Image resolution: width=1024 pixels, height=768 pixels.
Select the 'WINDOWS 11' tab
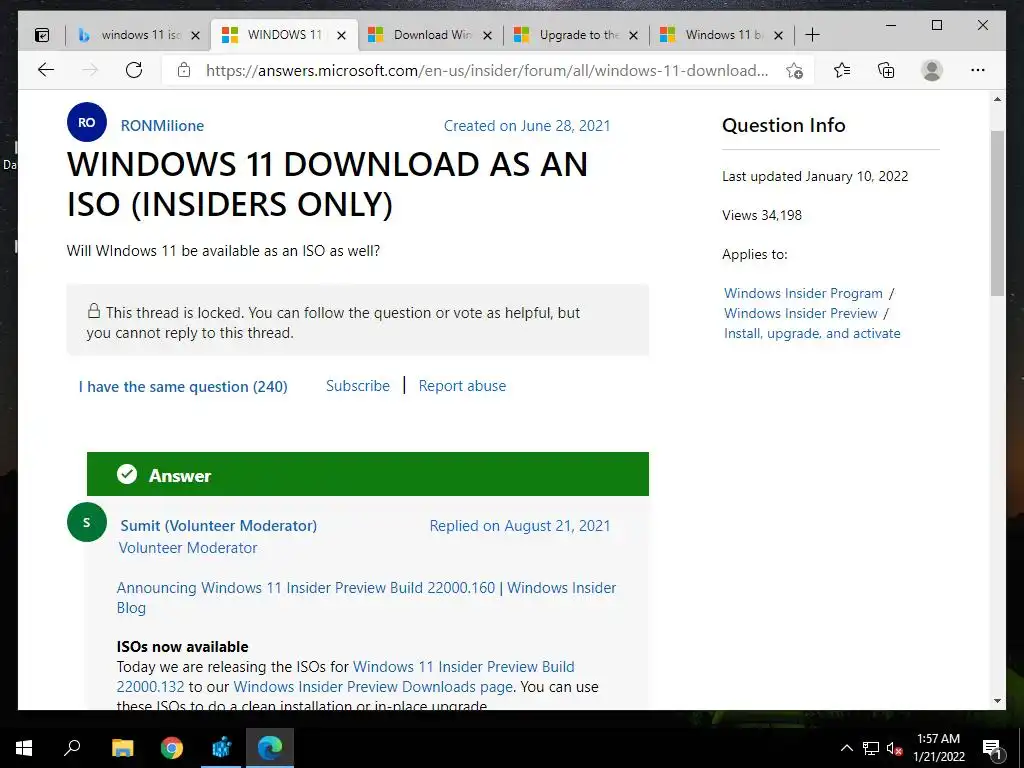pos(284,35)
